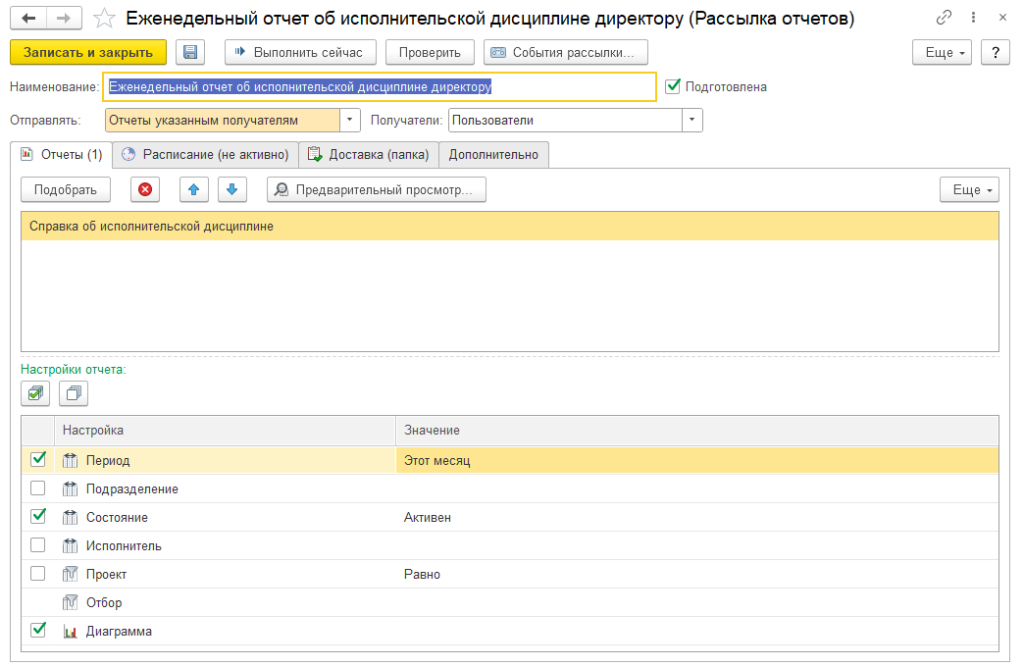Click the Наименование text field
The height and width of the screenshot is (667, 1024).
(380, 87)
